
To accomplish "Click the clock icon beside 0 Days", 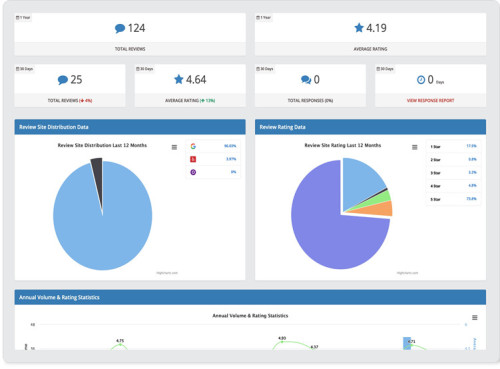I will [x=421, y=80].
